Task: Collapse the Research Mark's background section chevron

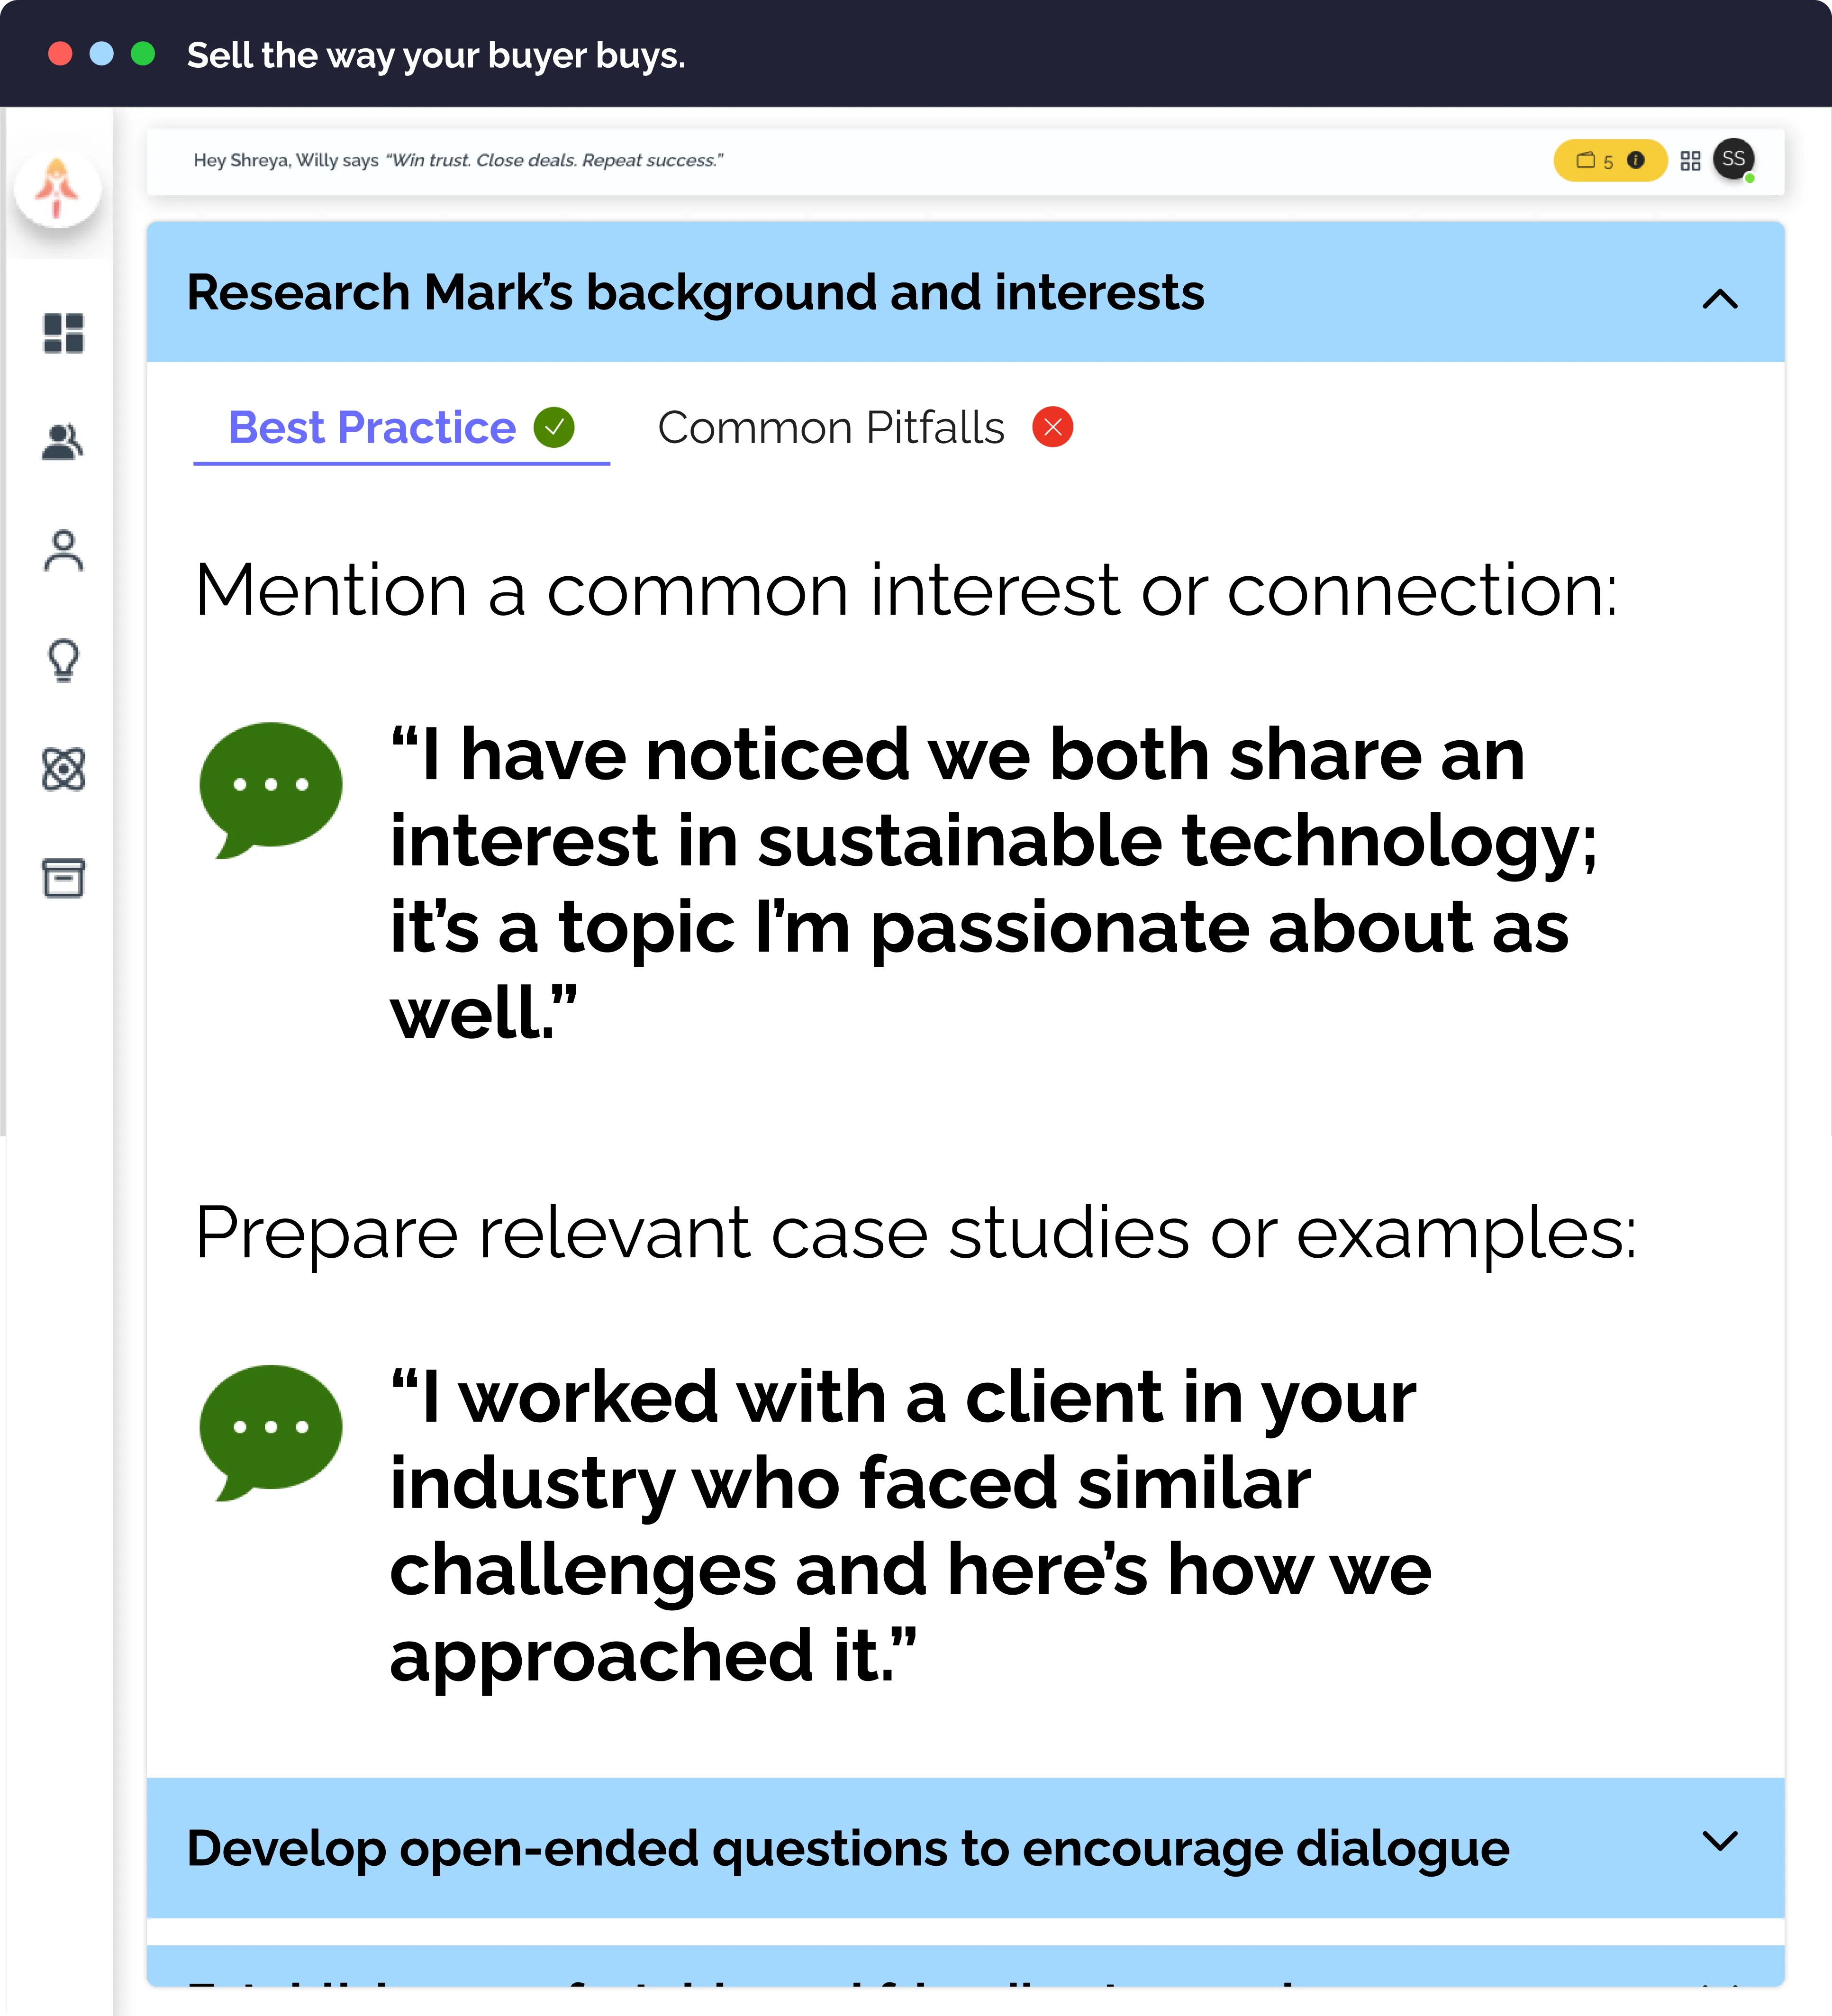Action: pos(1720,298)
